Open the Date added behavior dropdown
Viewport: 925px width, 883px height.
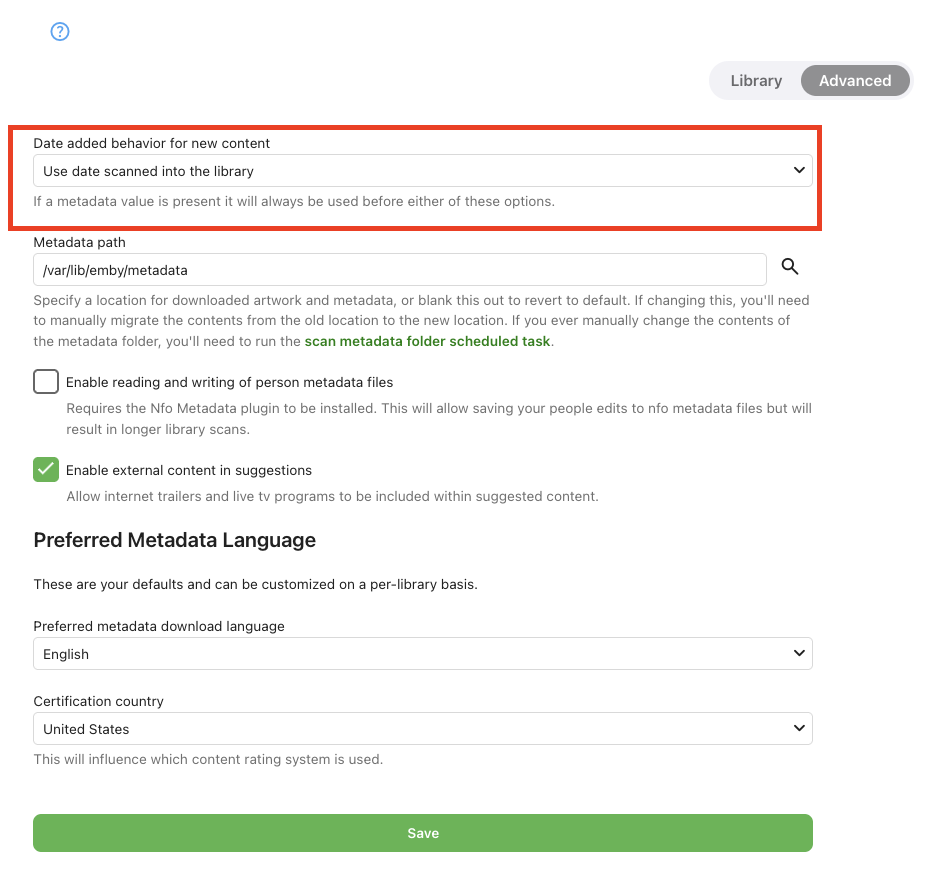[422, 171]
